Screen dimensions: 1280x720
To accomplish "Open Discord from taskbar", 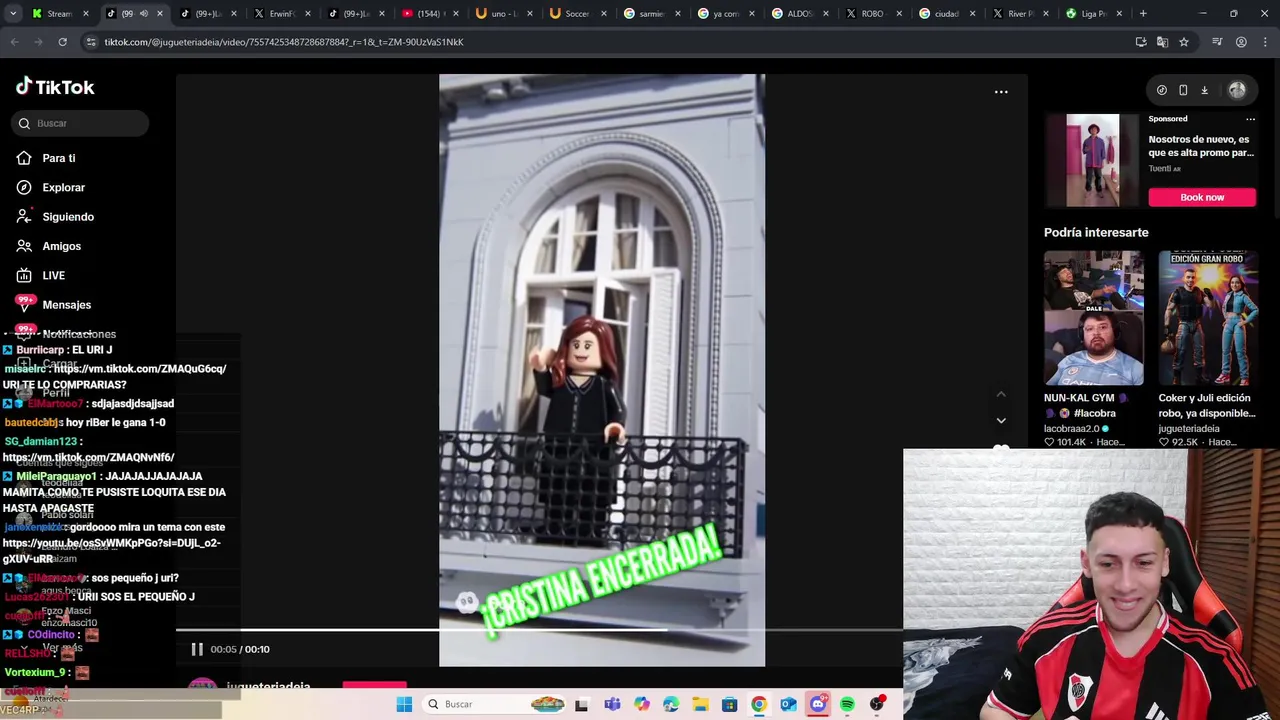I will pyautogui.click(x=818, y=704).
